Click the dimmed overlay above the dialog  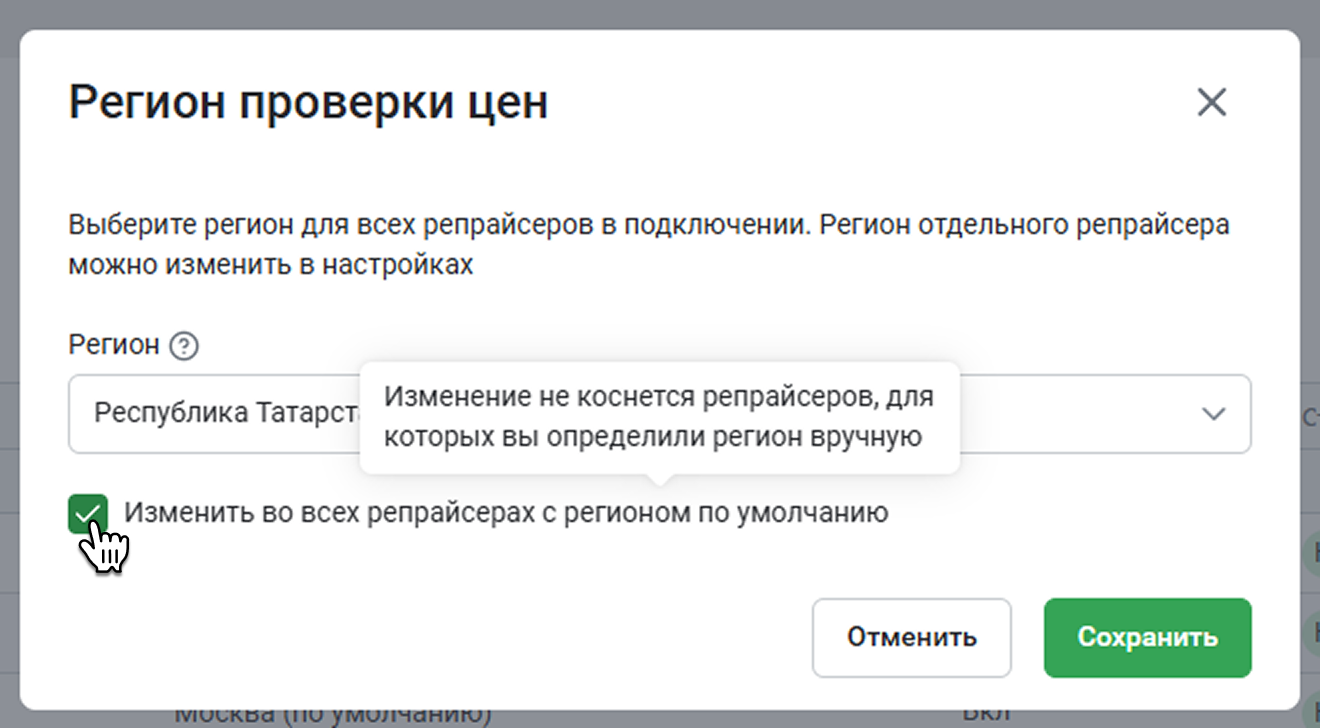tap(660, 14)
